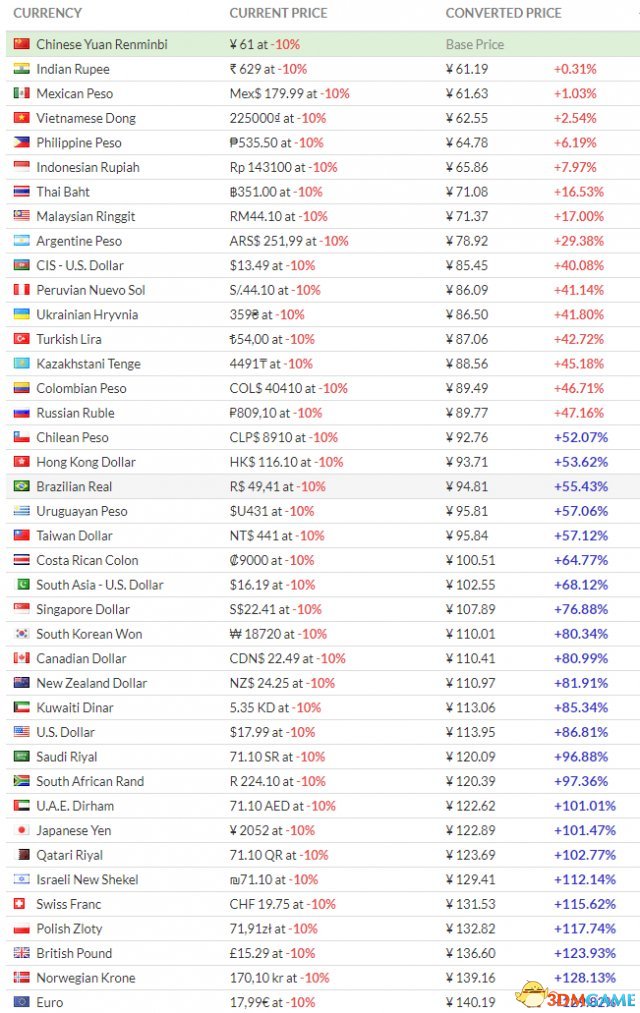Image resolution: width=640 pixels, height=1013 pixels.
Task: Click the U.S. flag beside U.S. Dollar
Action: [21, 731]
